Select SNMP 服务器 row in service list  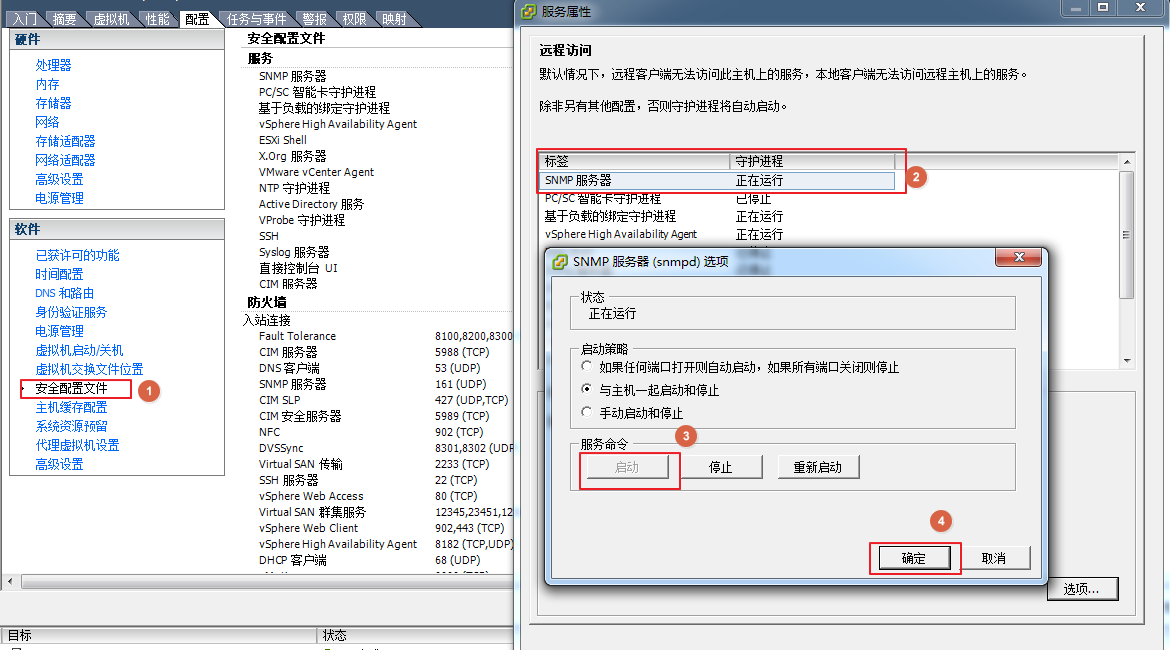pos(717,181)
